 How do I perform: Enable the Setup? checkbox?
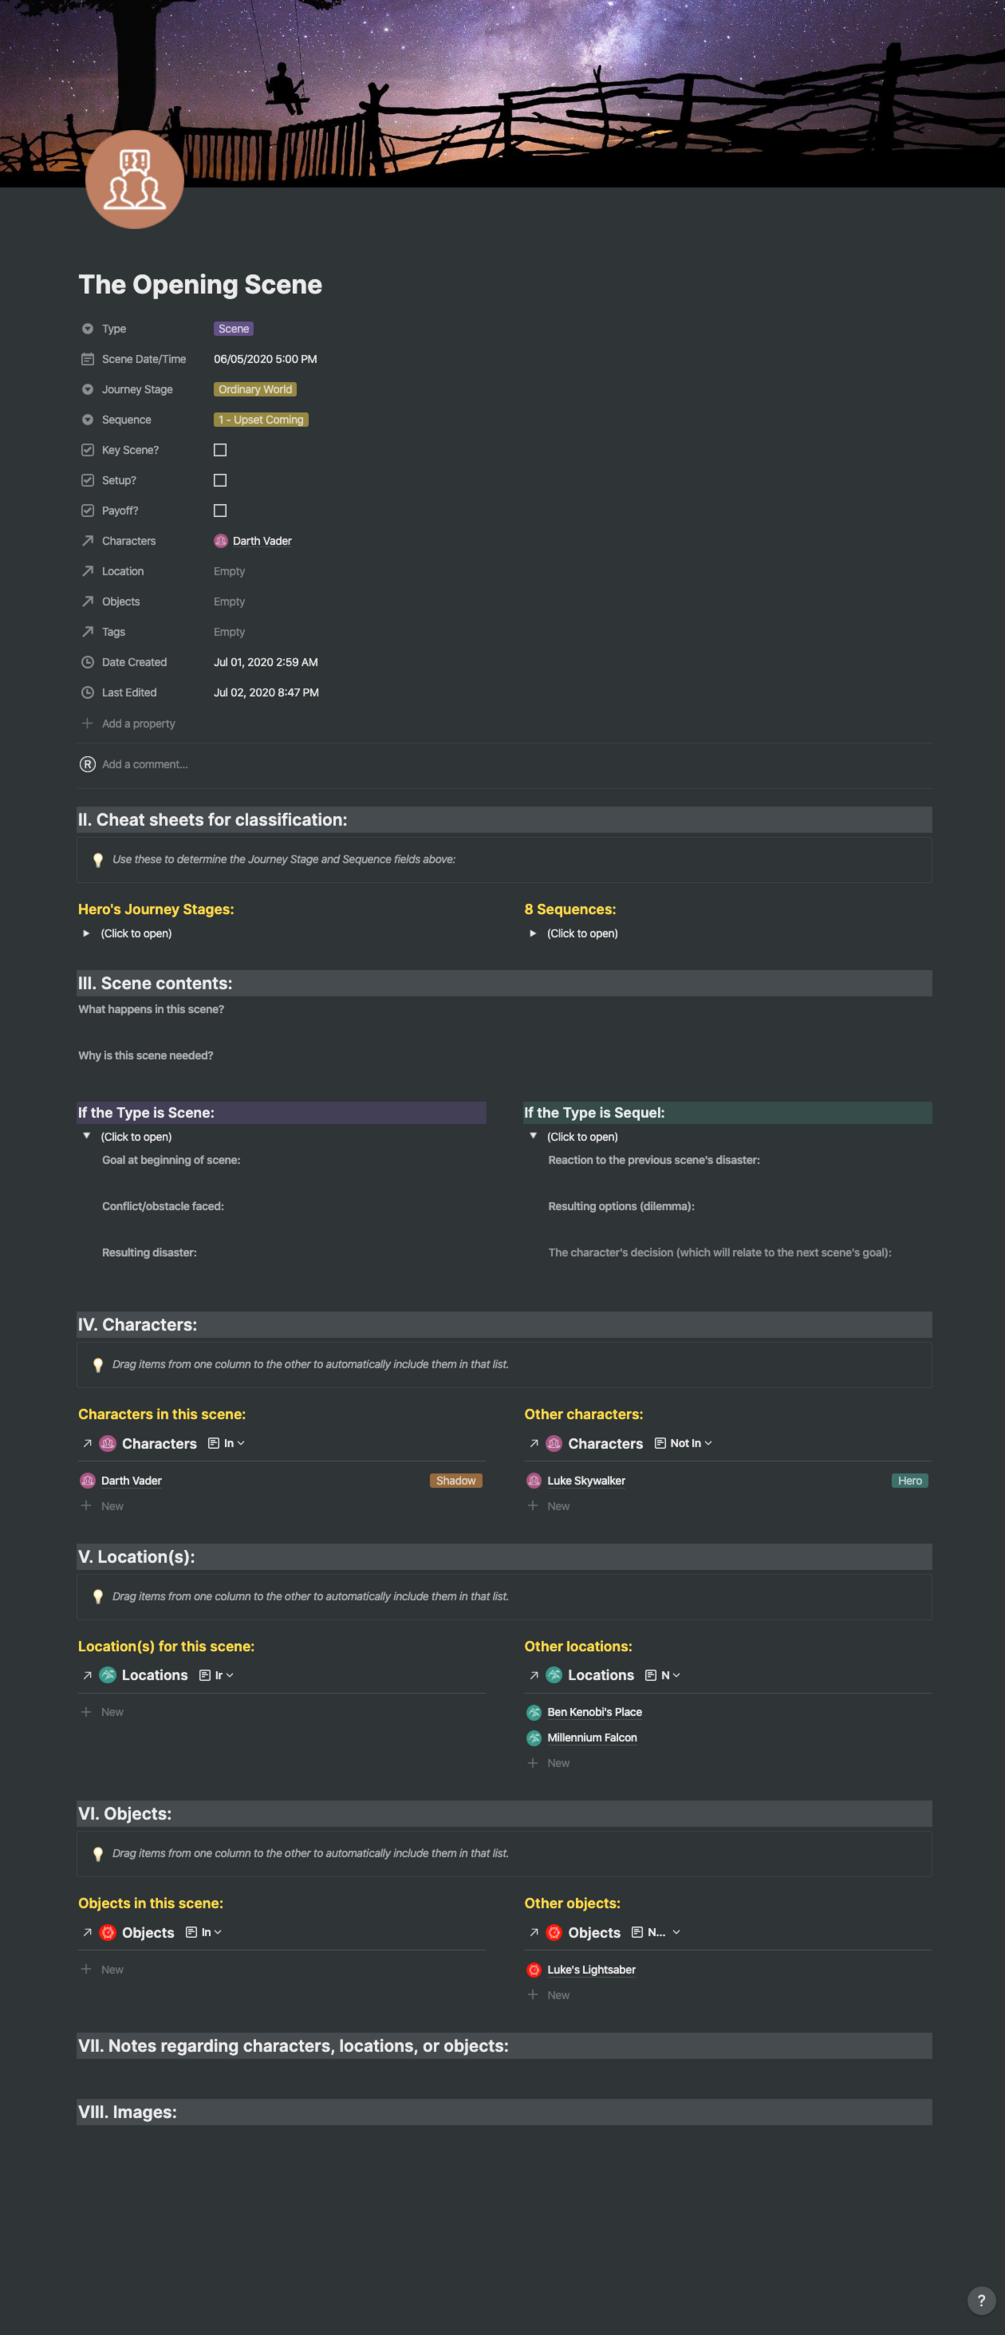click(220, 480)
